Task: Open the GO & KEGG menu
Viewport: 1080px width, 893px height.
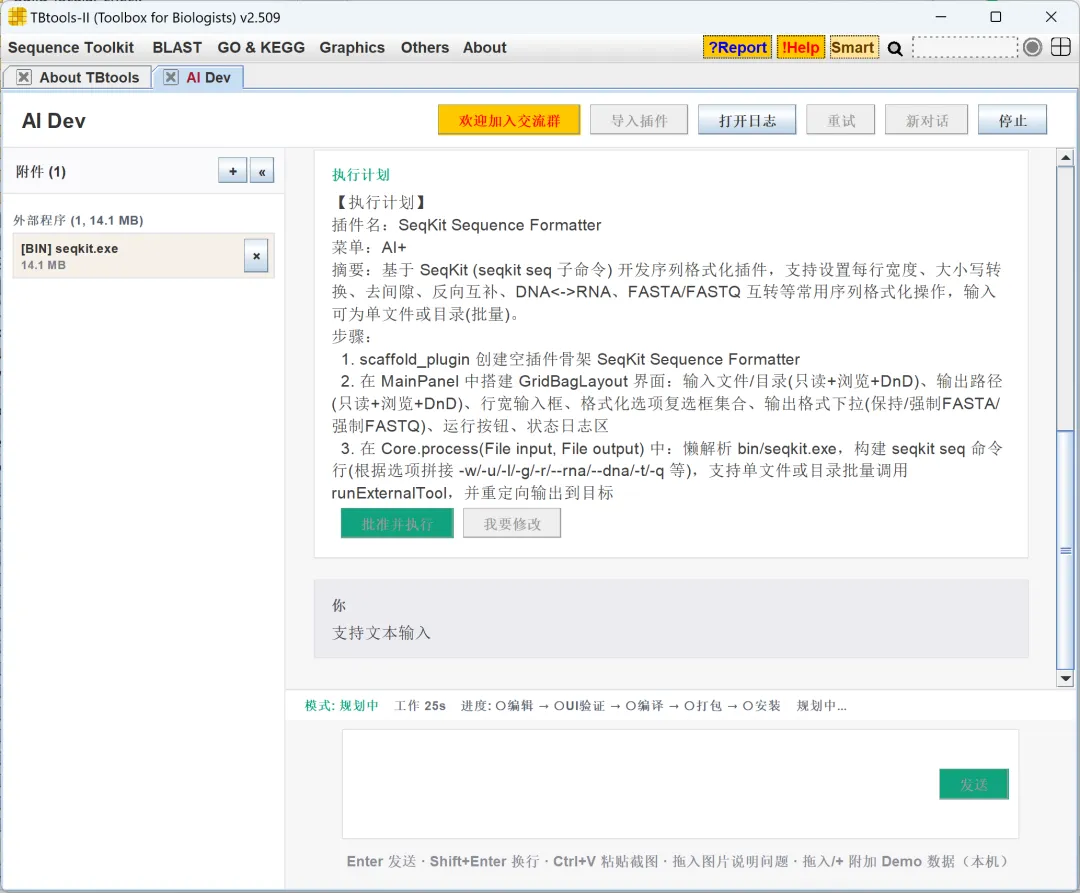Action: pyautogui.click(x=261, y=48)
